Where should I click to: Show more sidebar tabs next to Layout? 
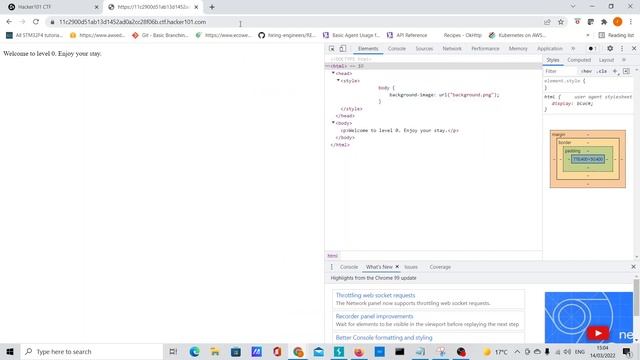[624, 60]
